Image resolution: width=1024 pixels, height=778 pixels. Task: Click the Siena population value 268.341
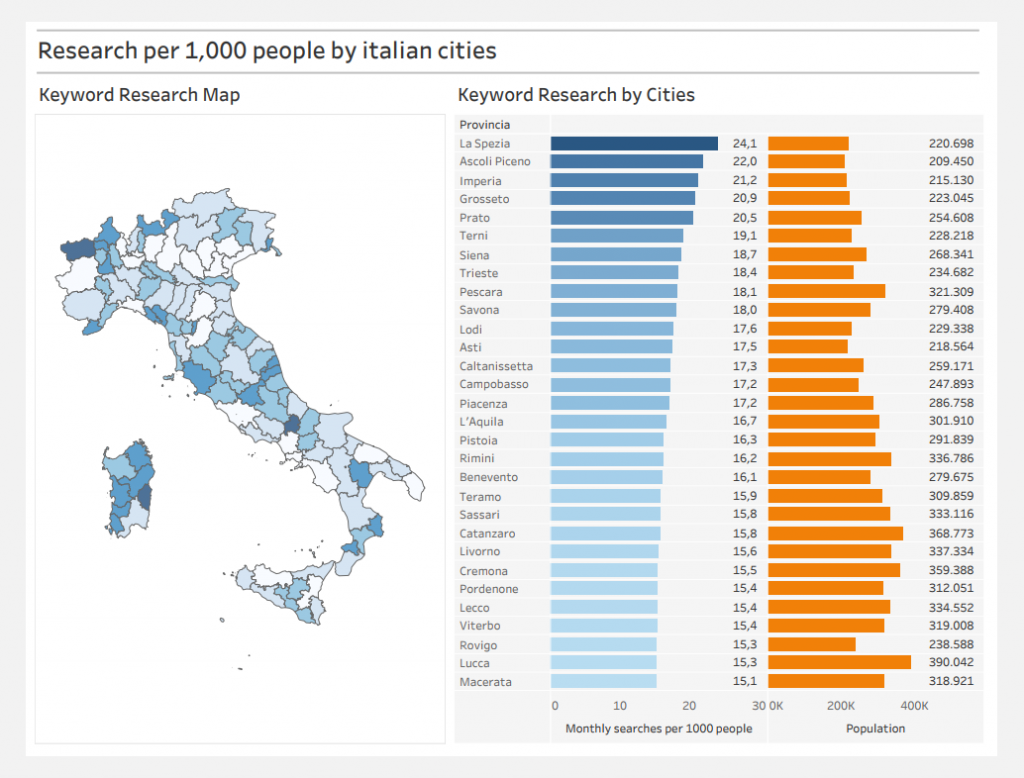951,254
